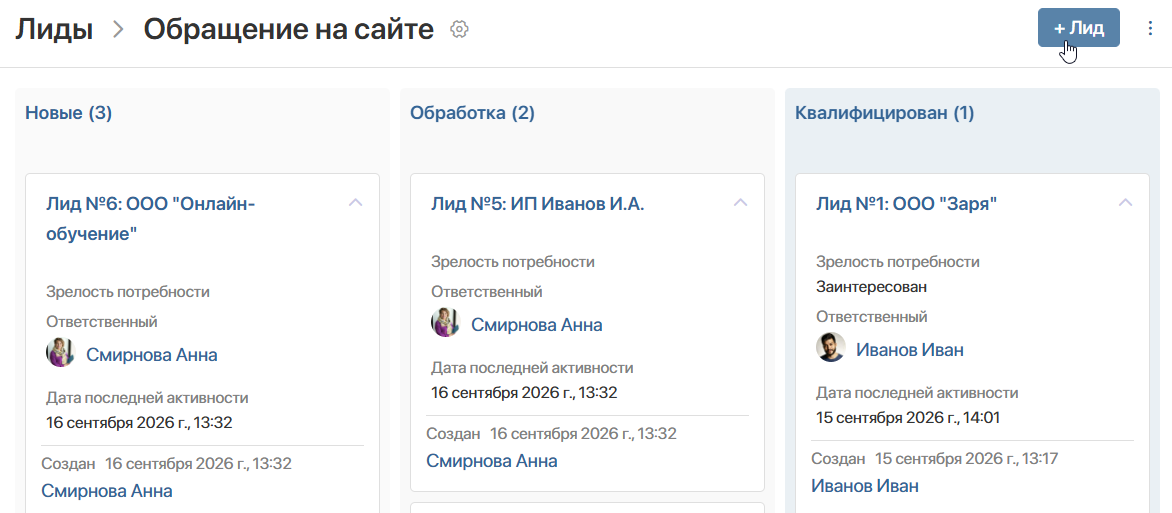The image size is (1172, 513).
Task: Click the breadcrumb arrow separator
Action: (x=118, y=30)
